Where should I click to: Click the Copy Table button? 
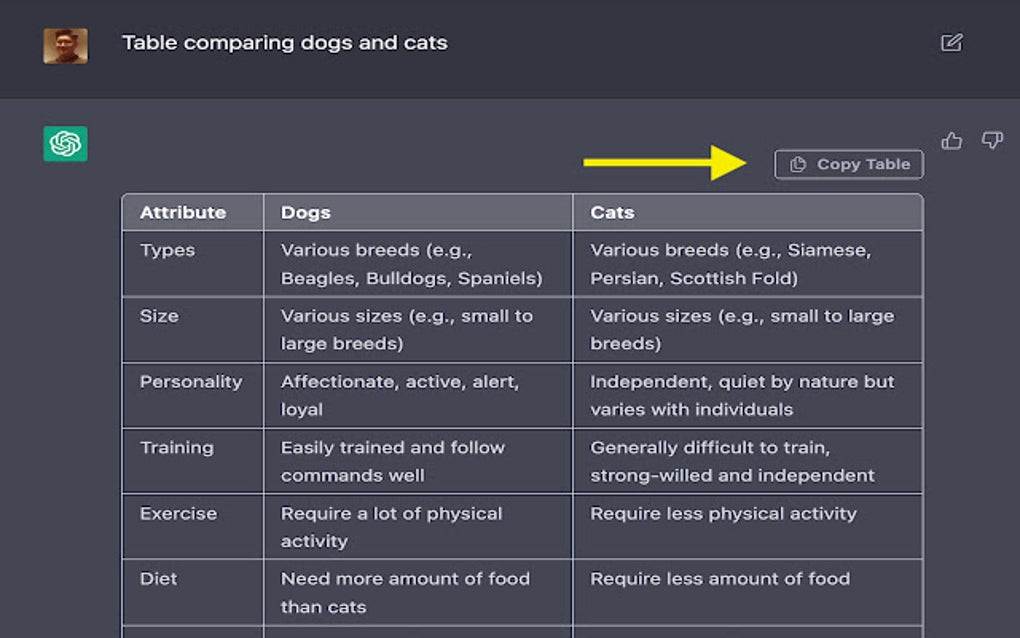tap(848, 165)
